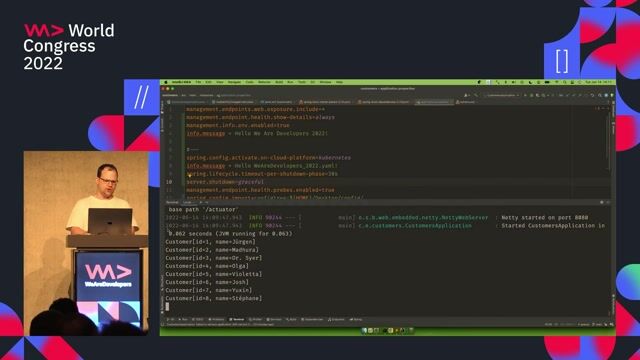Click the macOS menu bar clock
640x360 pixels.
point(599,82)
